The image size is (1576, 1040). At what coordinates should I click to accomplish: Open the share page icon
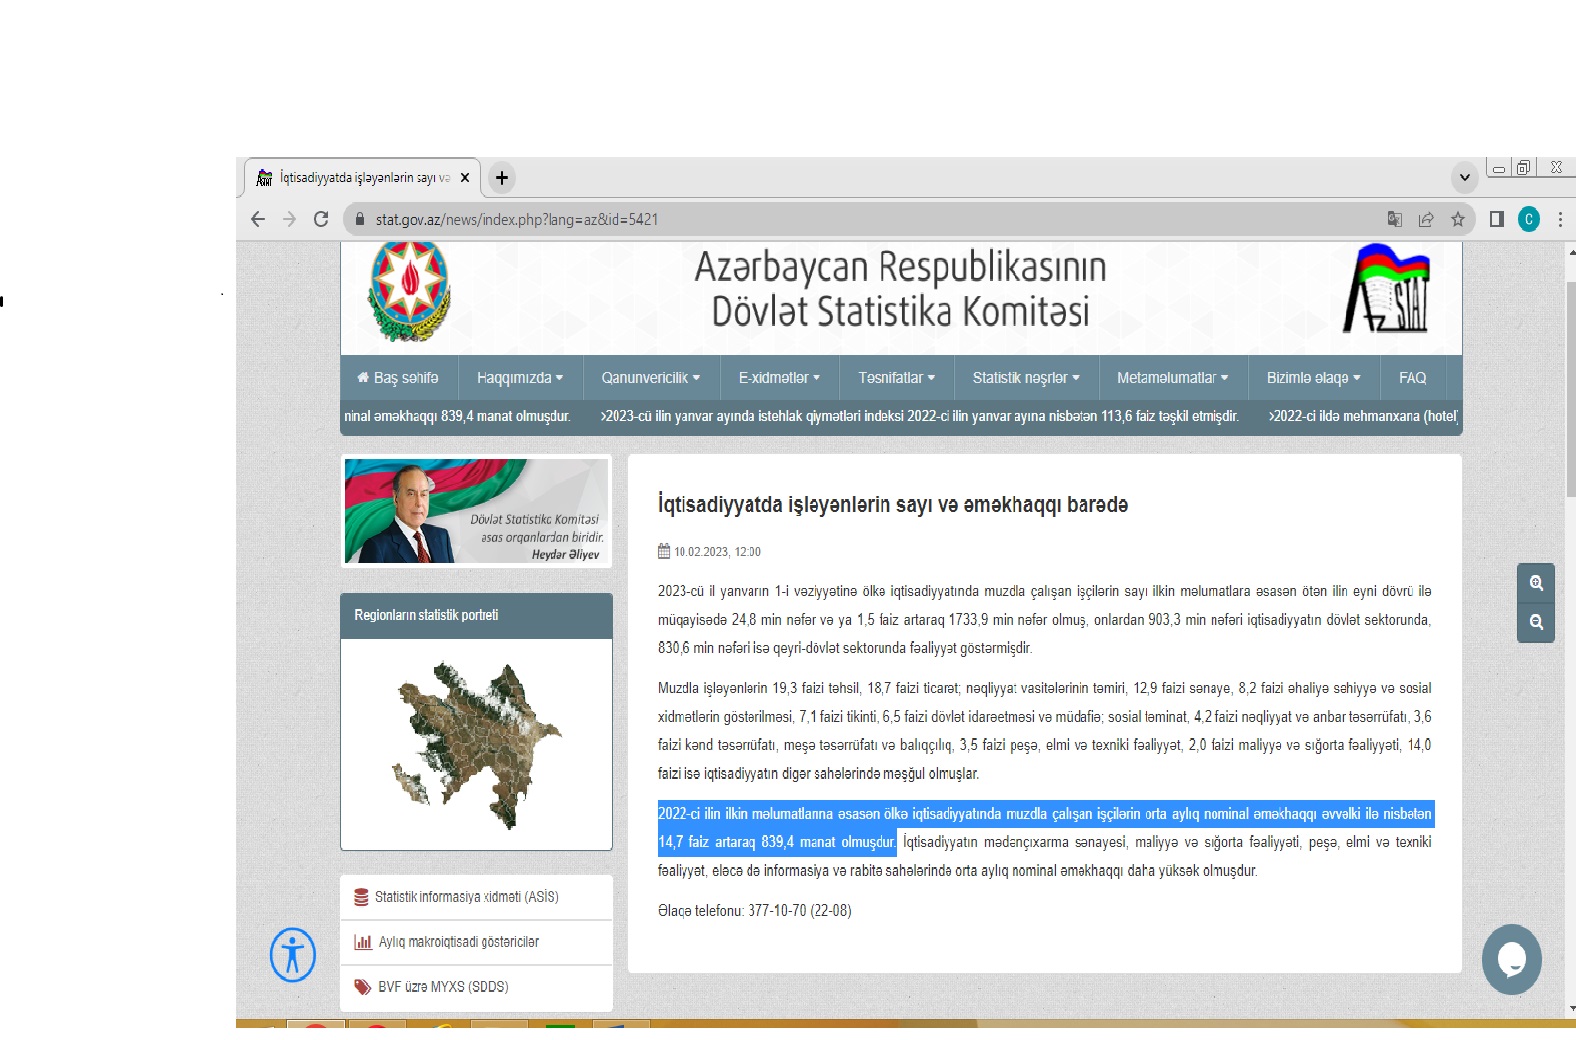tap(1426, 219)
